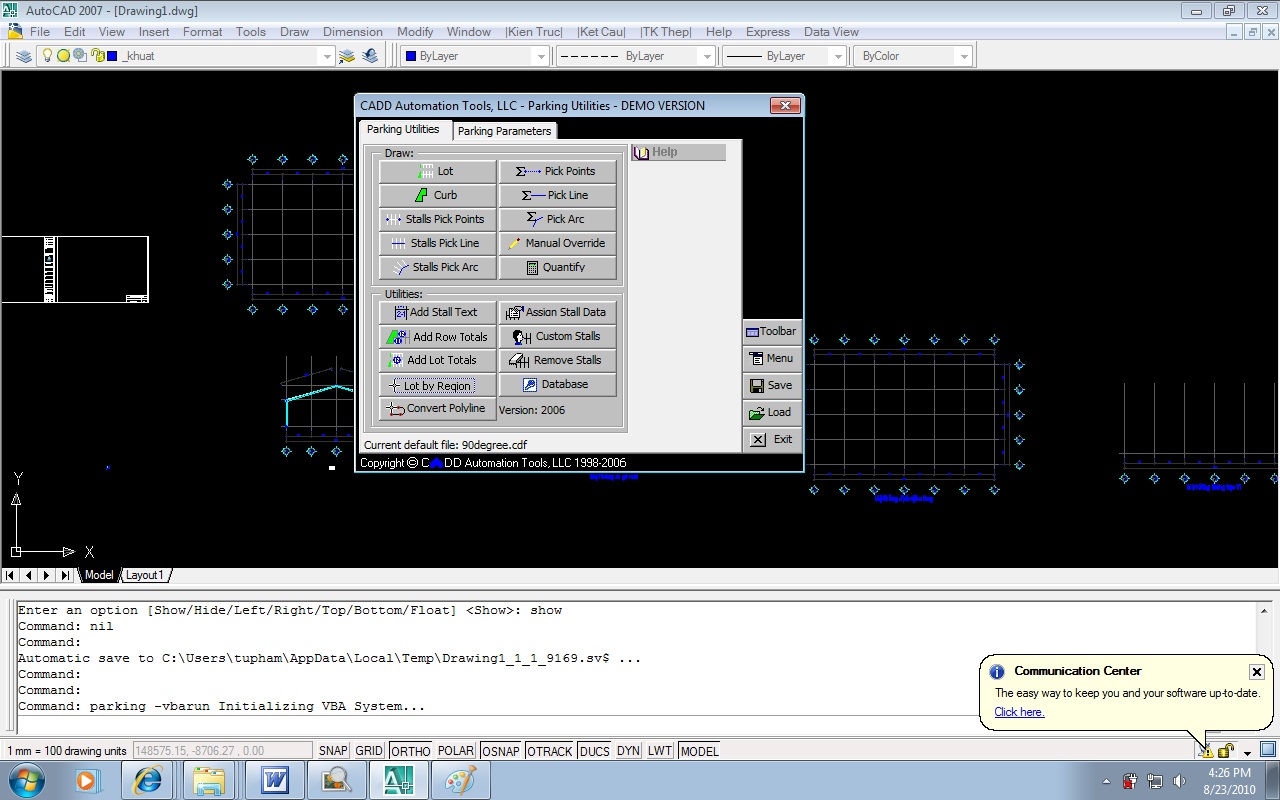Toggle GRID display in status bar
This screenshot has height=800, width=1280.
pos(369,751)
